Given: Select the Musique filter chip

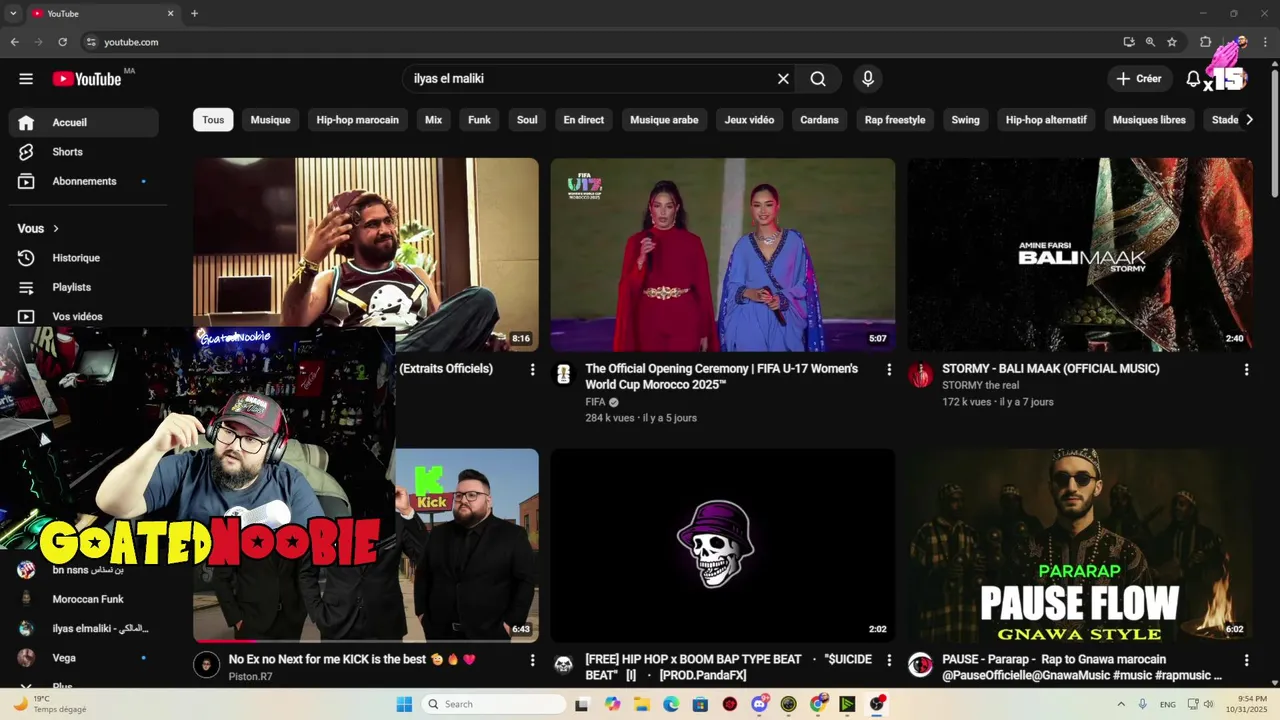Looking at the screenshot, I should [x=270, y=120].
